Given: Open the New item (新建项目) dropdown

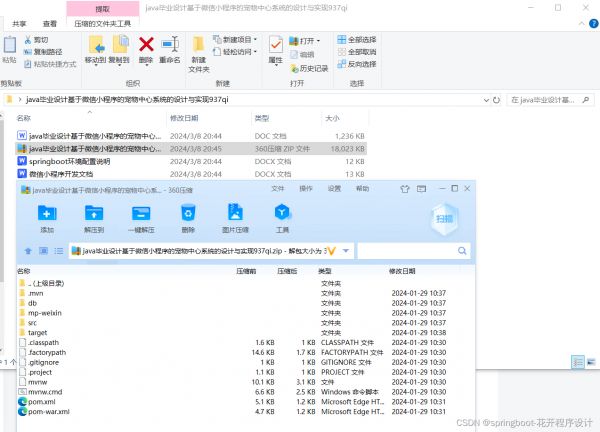Looking at the screenshot, I should tap(235, 39).
